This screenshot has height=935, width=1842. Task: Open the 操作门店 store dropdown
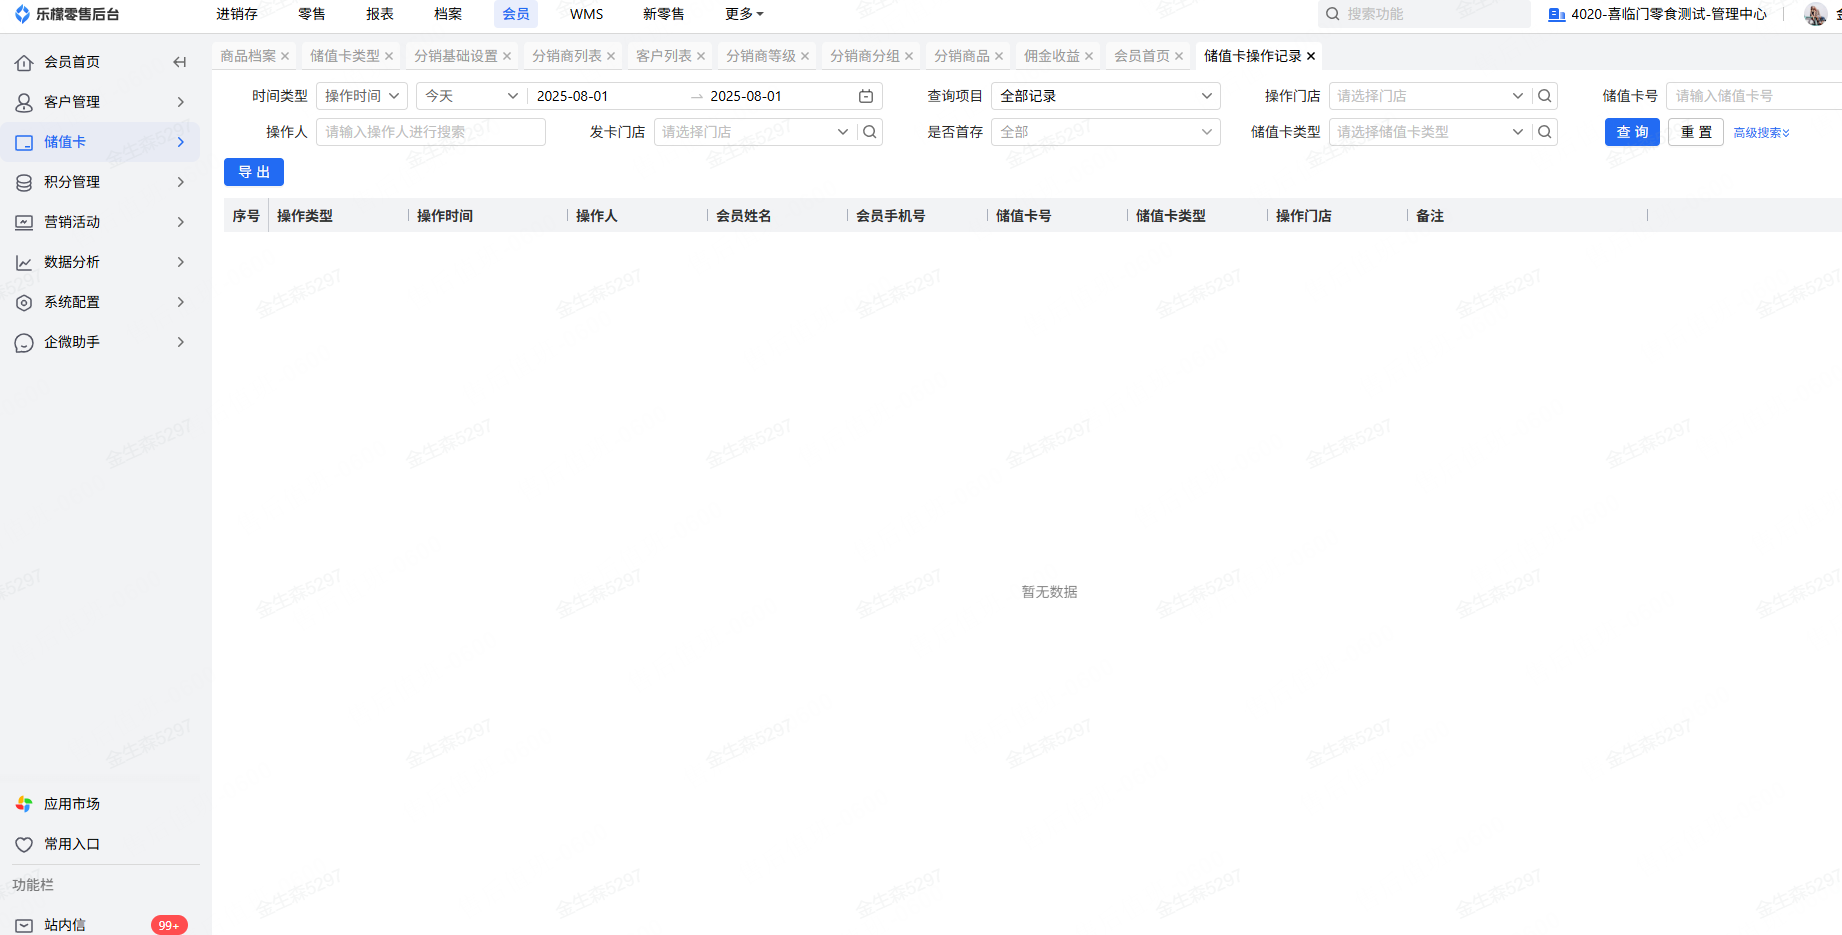[1430, 96]
